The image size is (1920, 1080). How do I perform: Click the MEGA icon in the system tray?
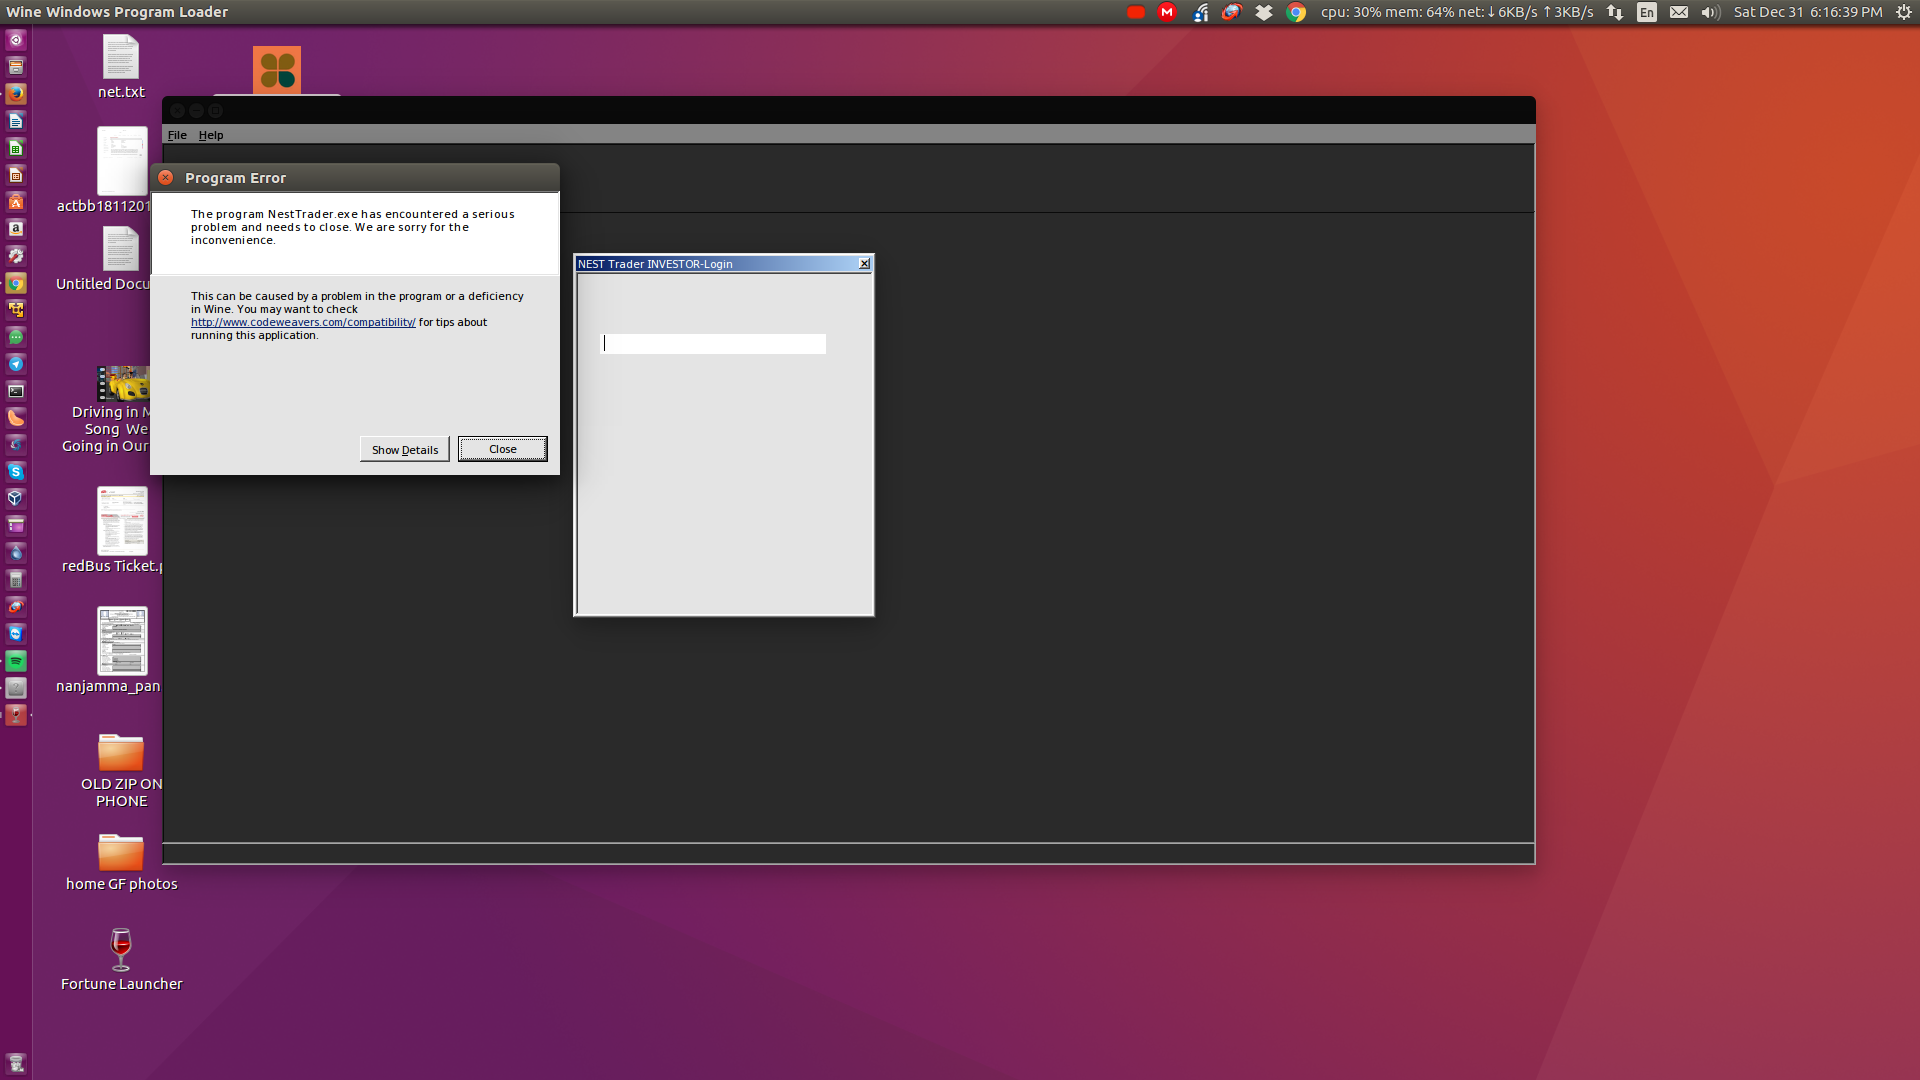click(x=1167, y=12)
